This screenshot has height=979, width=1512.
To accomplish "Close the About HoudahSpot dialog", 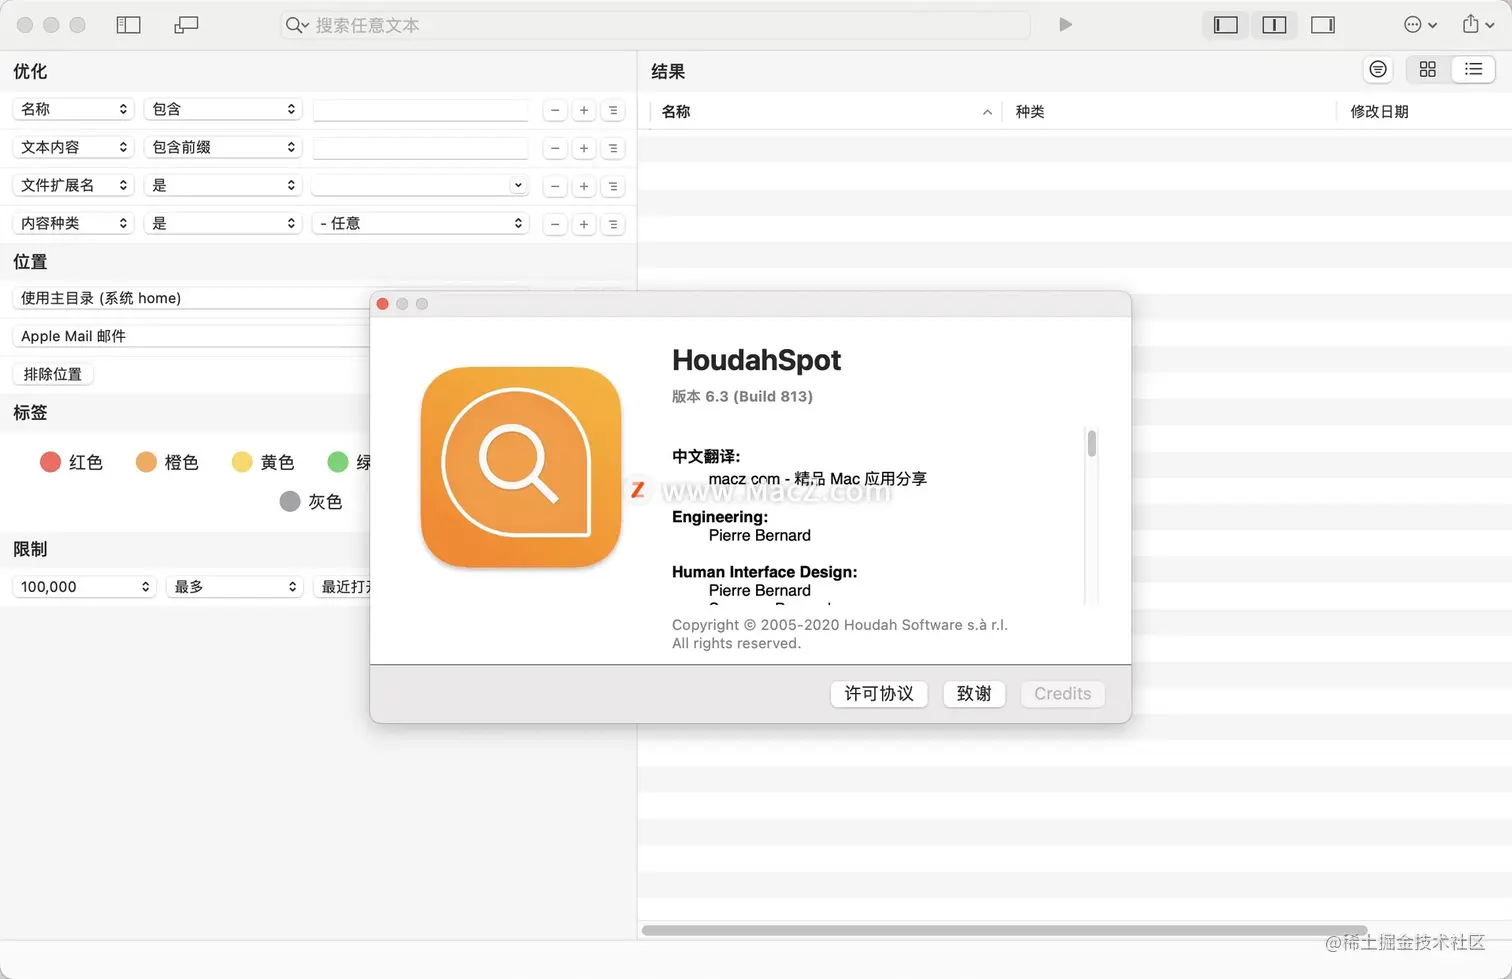I will [x=382, y=304].
